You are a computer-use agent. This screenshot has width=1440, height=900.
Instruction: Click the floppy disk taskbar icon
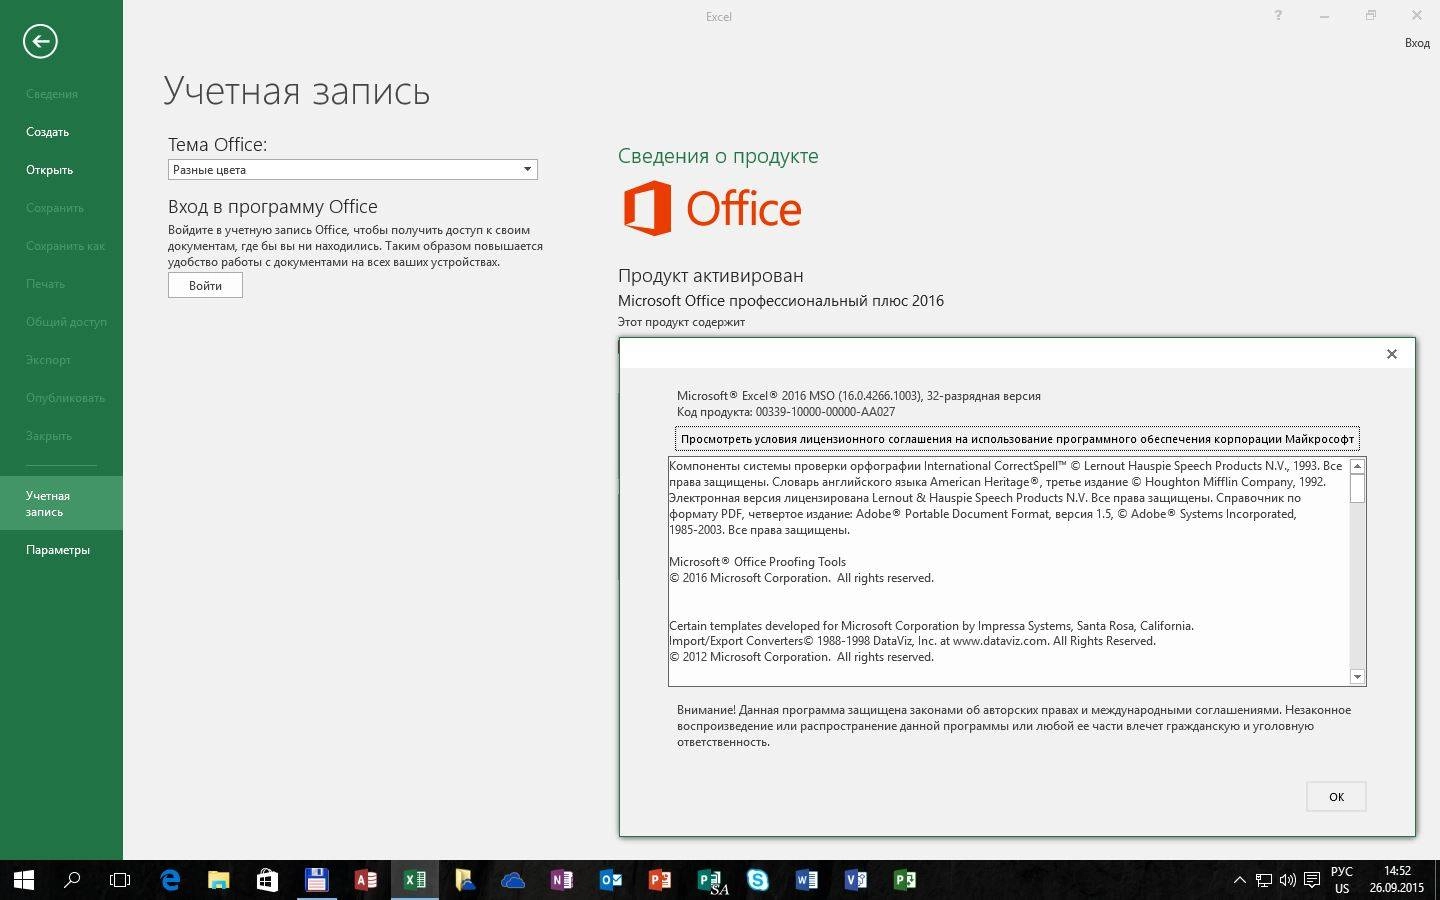tap(316, 880)
